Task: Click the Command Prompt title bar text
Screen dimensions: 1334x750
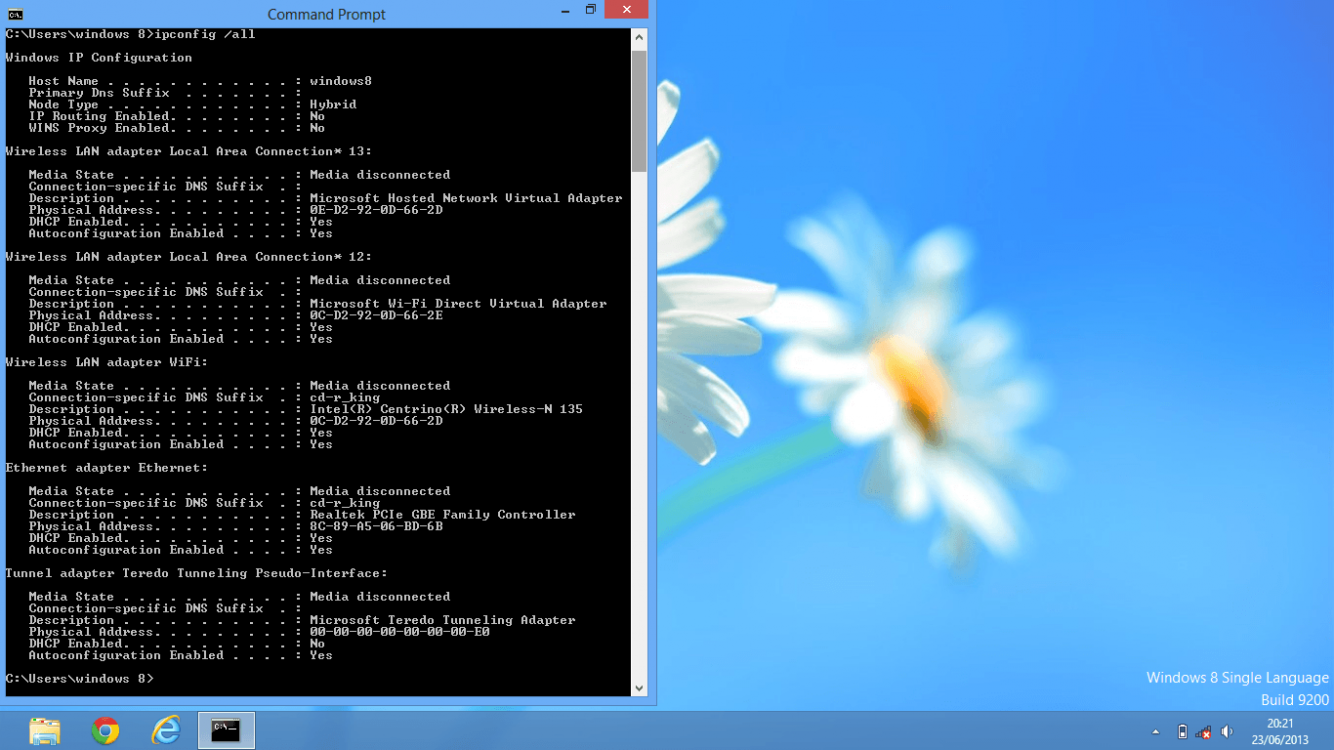Action: (326, 14)
